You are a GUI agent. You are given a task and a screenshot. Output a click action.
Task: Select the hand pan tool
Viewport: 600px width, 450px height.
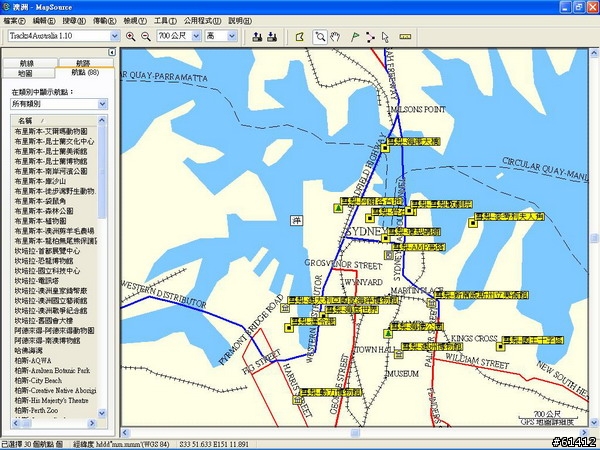(x=335, y=37)
